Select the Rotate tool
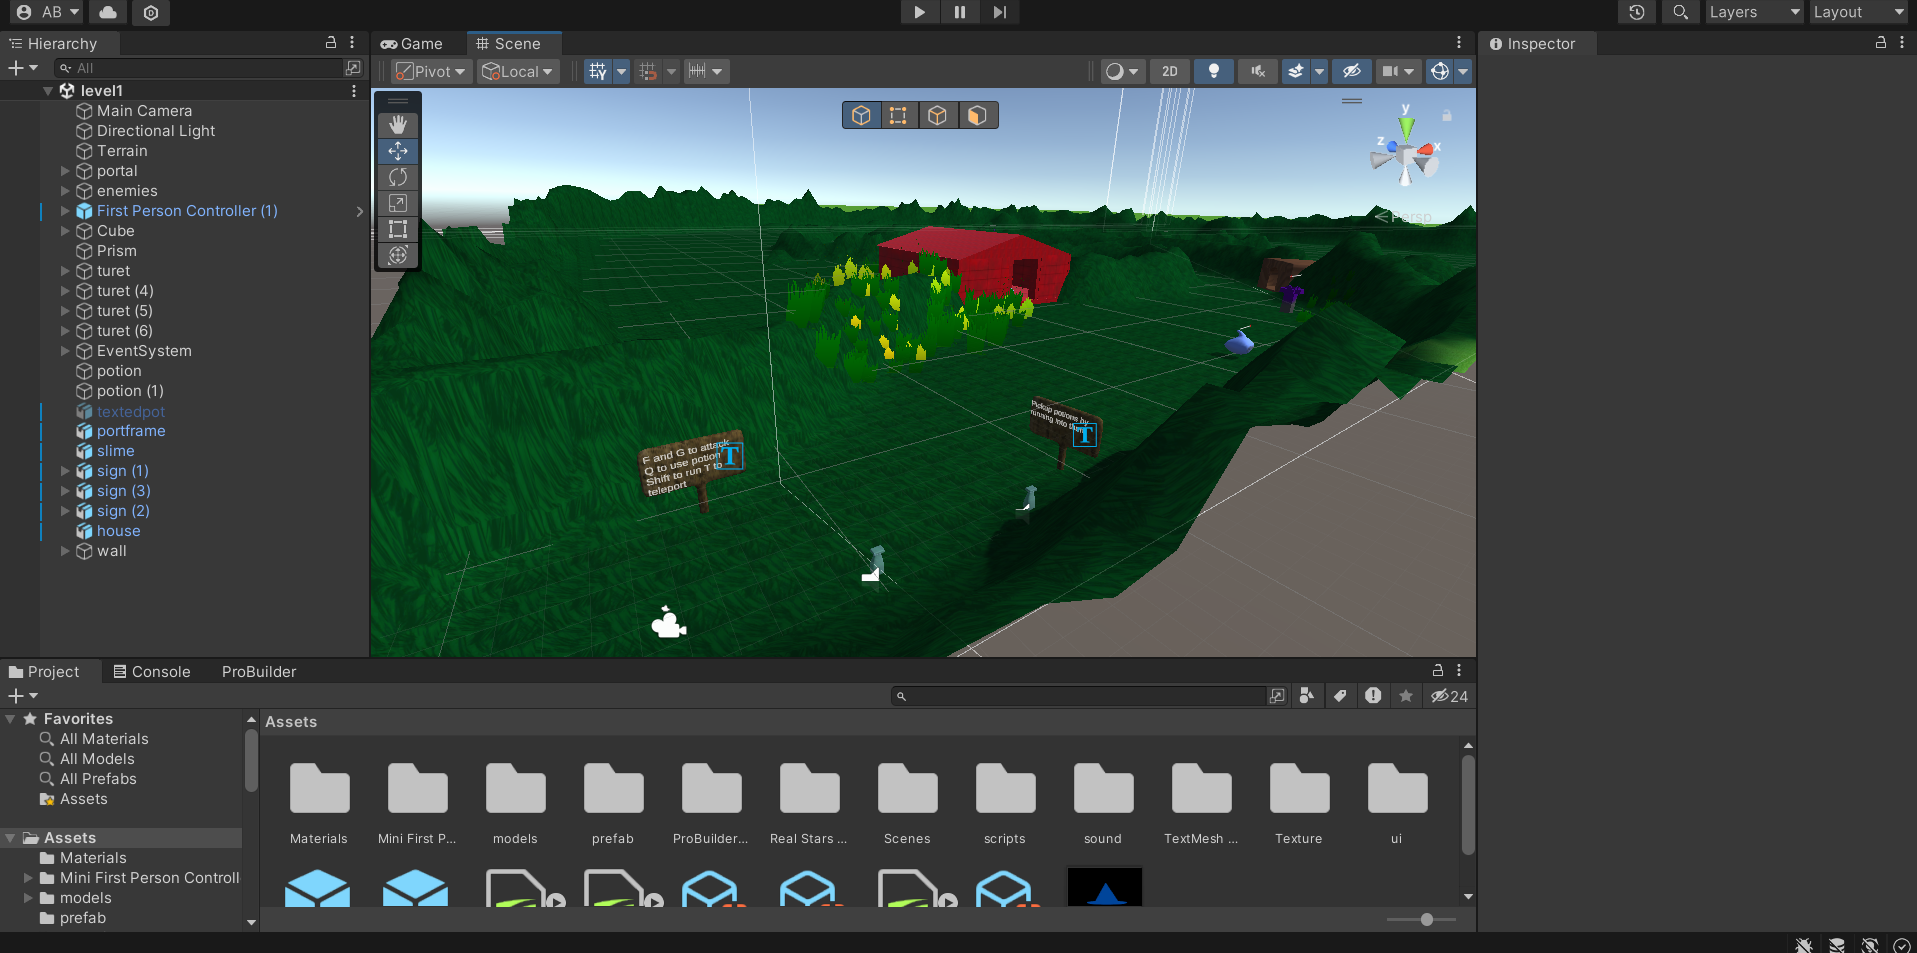This screenshot has width=1917, height=953. pos(397,177)
